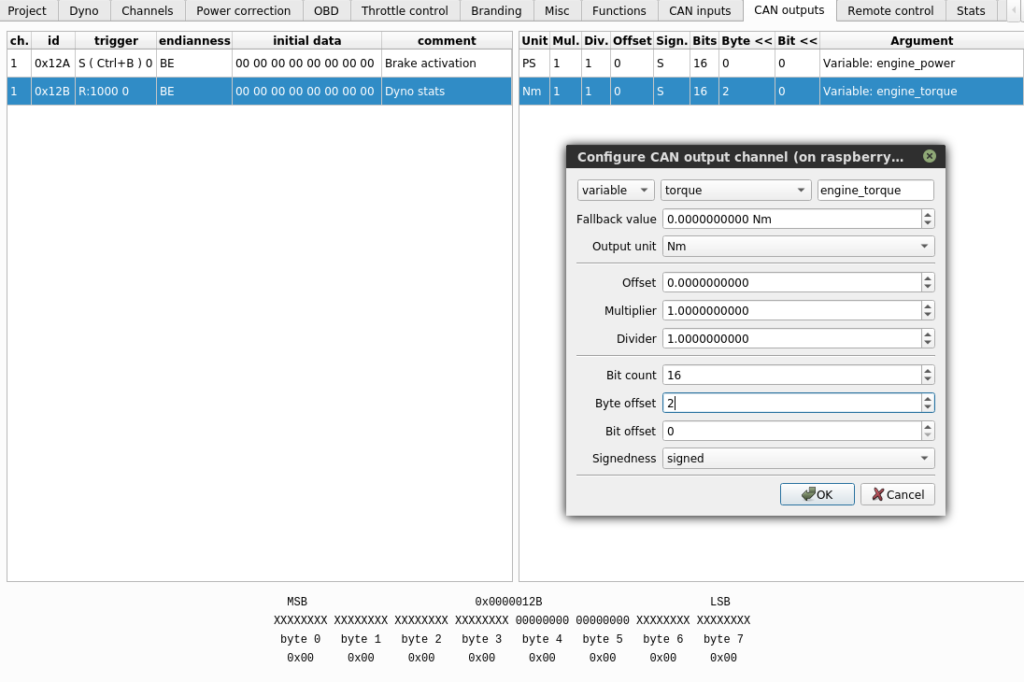Increase the Byte offset spinner
Screen dimensions: 1024x682
pos(927,398)
